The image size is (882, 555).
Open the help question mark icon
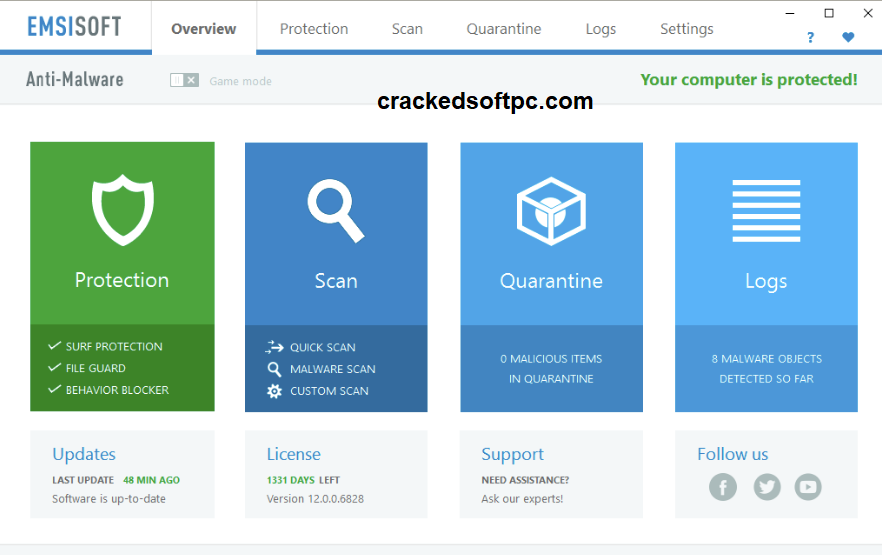(x=810, y=38)
